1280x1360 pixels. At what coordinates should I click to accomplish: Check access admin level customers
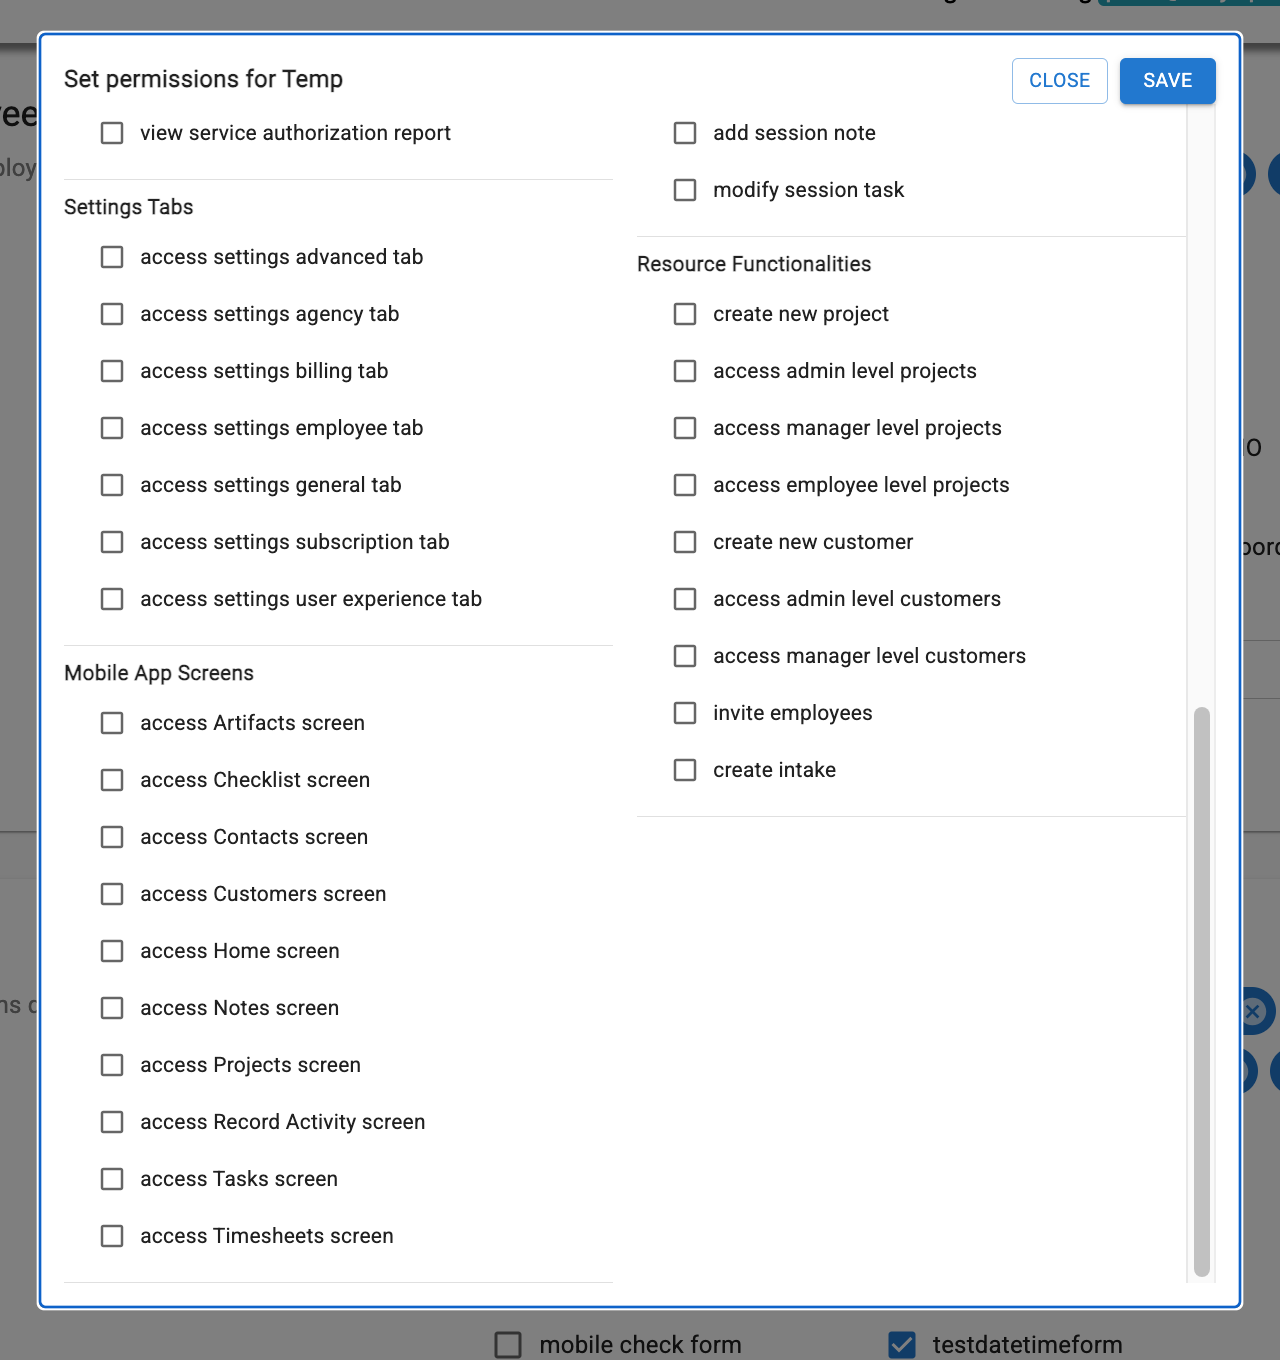[685, 599]
